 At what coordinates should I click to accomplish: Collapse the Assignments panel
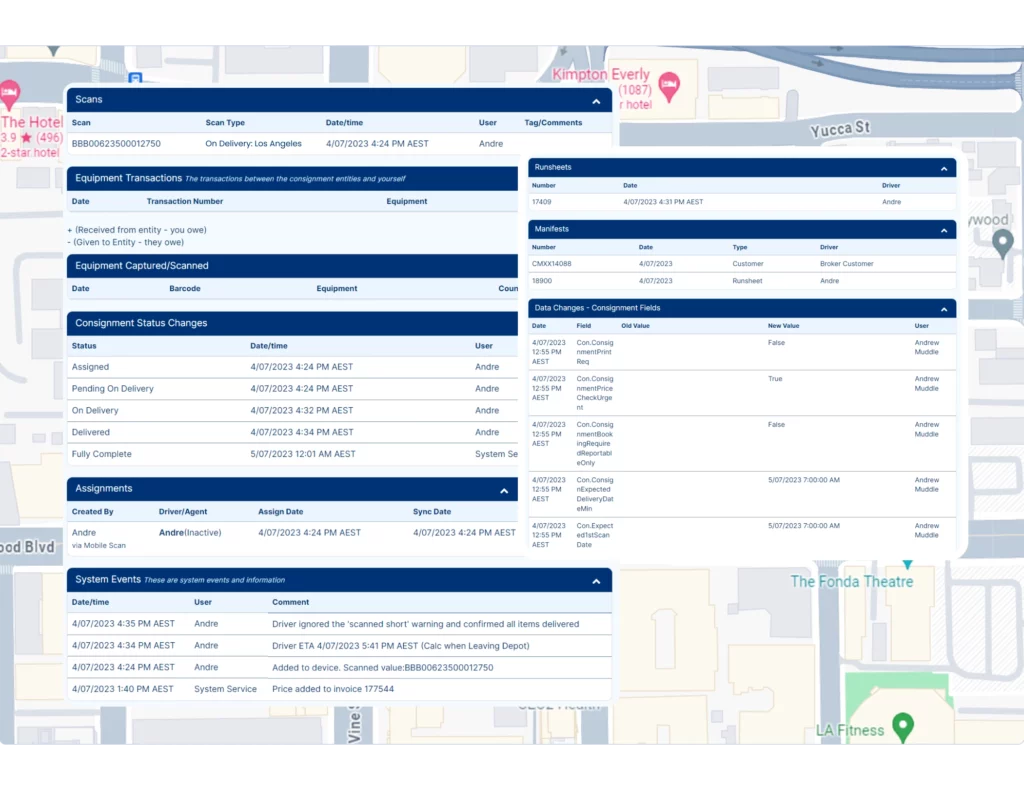[504, 489]
